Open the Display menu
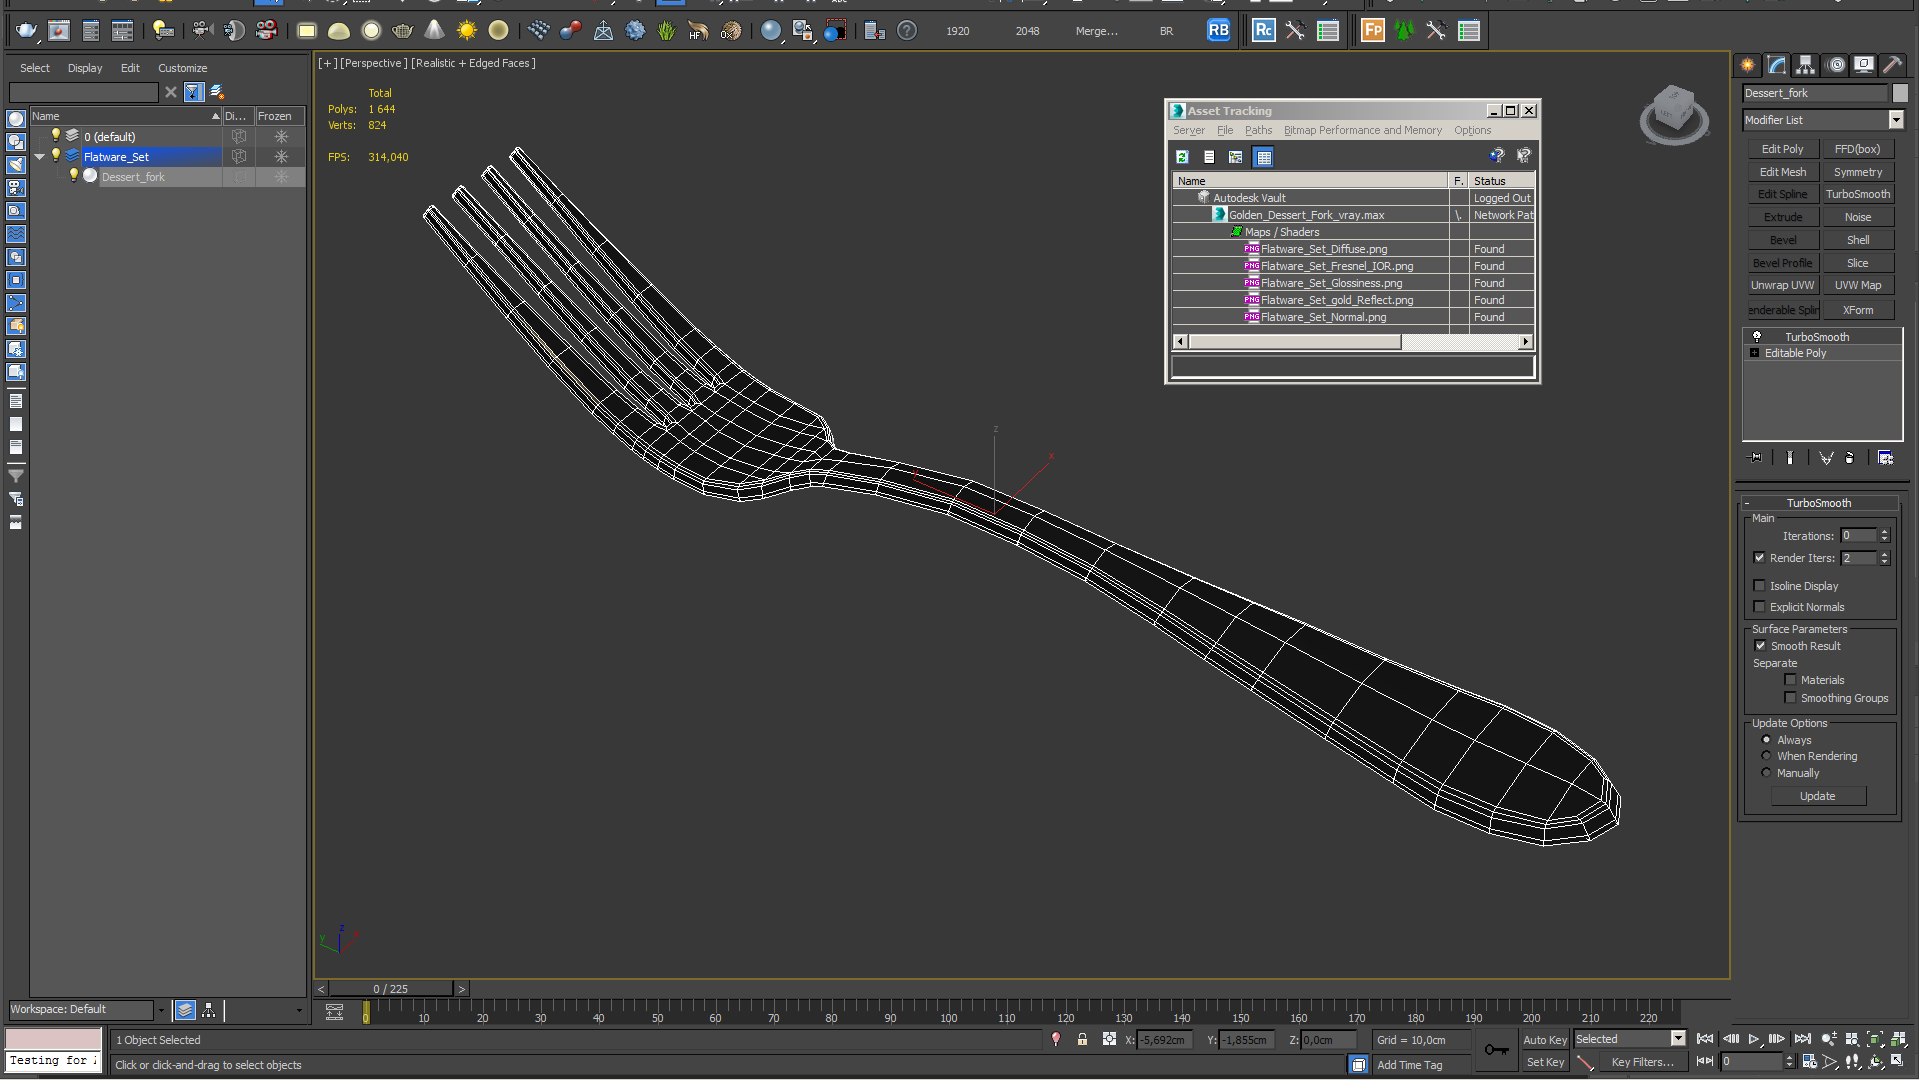This screenshot has height=1080, width=1920. pyautogui.click(x=82, y=67)
